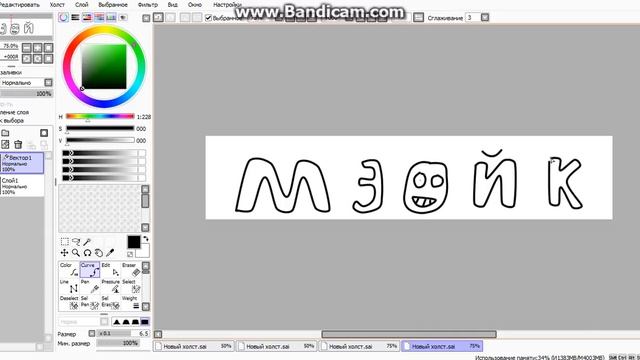Select the eyedropper tool
This screenshot has height=360, width=640.
[110, 253]
